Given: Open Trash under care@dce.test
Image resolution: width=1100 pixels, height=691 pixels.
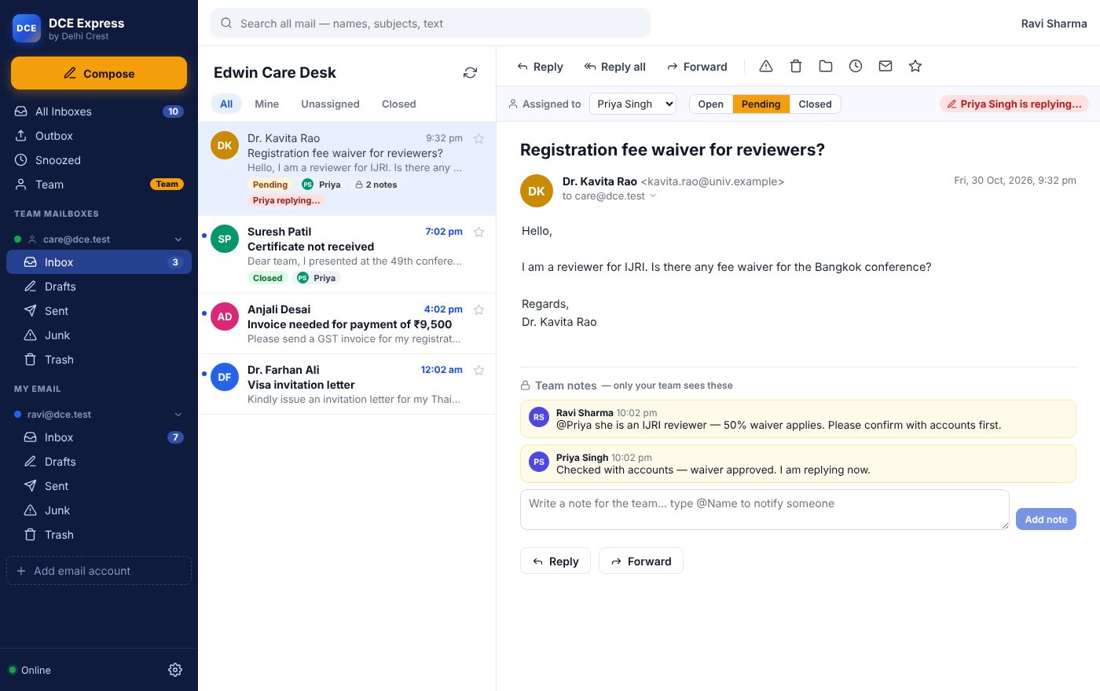Looking at the screenshot, I should tap(99, 359).
